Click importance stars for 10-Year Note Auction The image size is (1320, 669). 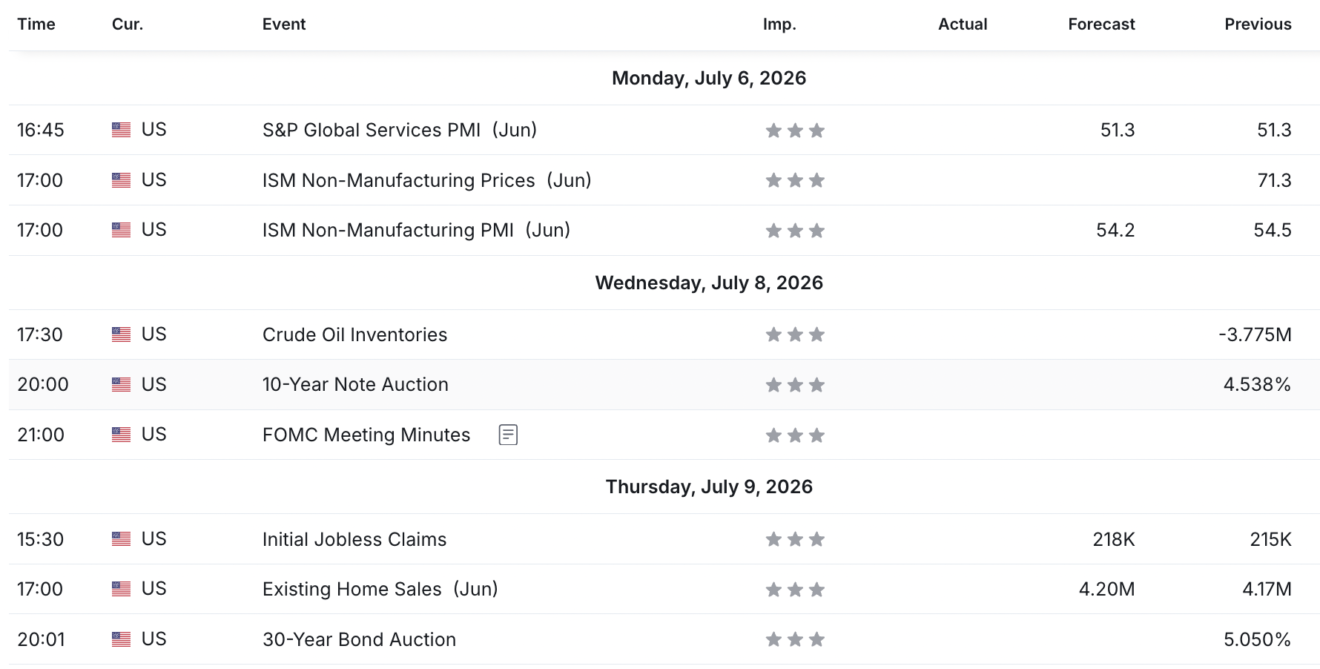pyautogui.click(x=795, y=385)
